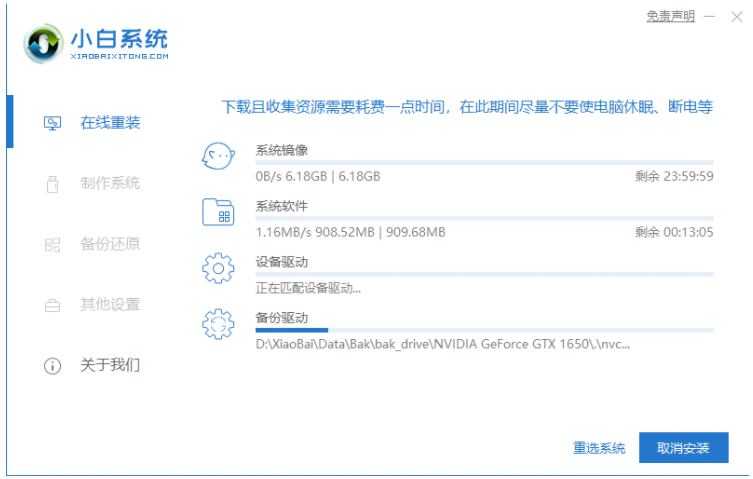Viewport: 753px width, 479px height.
Task: Open the 其他设置 tab
Action: click(x=110, y=304)
